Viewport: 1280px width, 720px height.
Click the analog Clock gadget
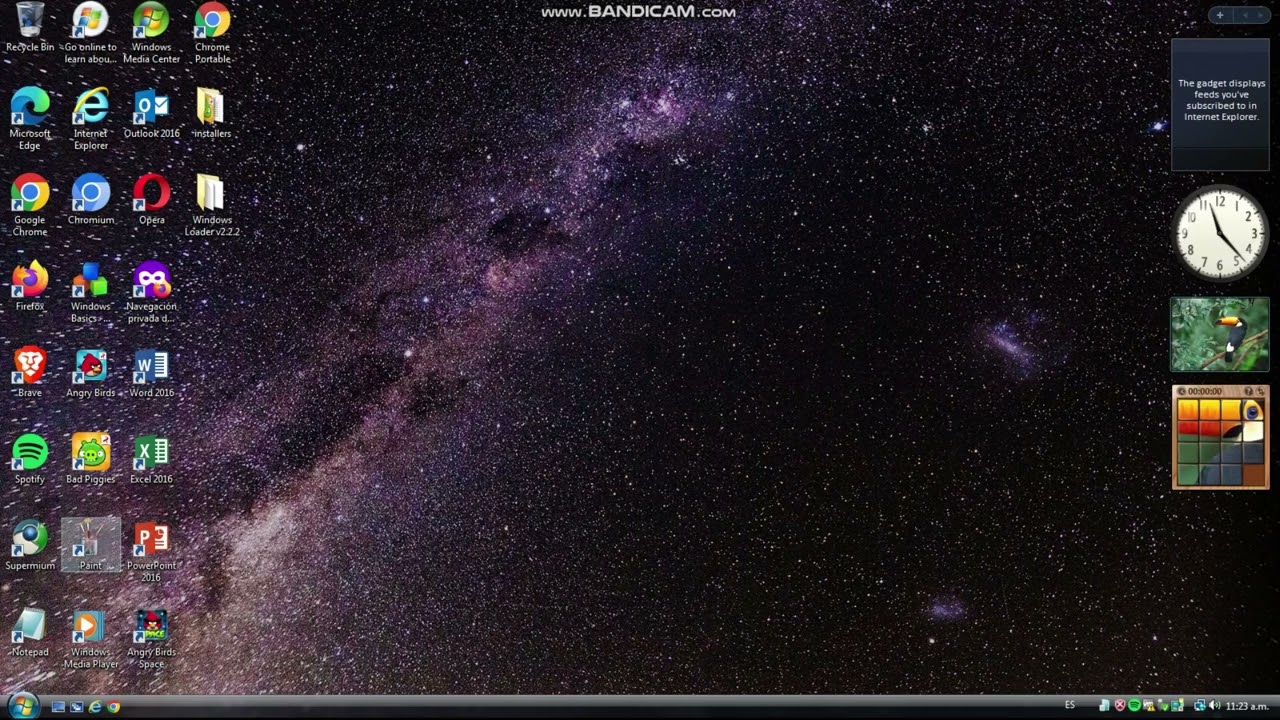tap(1220, 233)
